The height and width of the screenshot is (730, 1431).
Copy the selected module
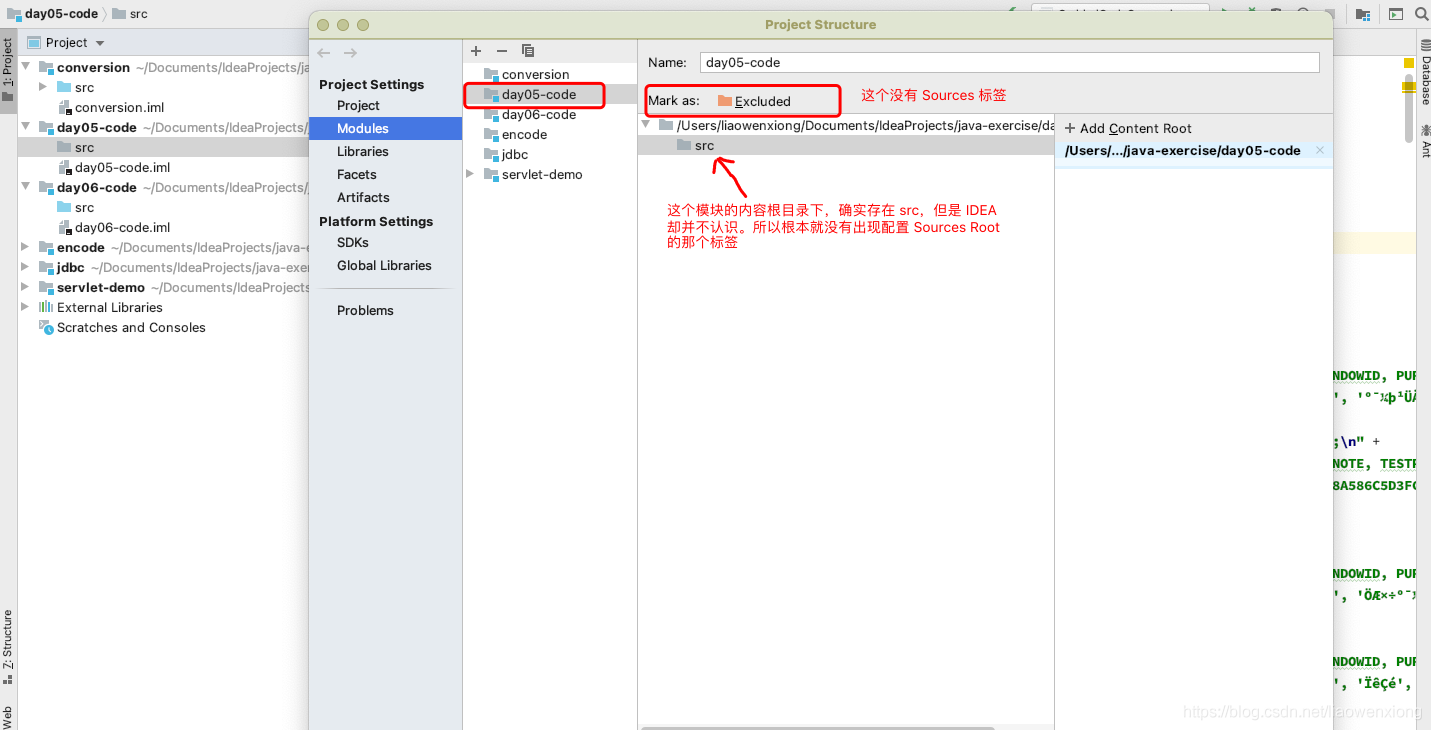[x=528, y=51]
